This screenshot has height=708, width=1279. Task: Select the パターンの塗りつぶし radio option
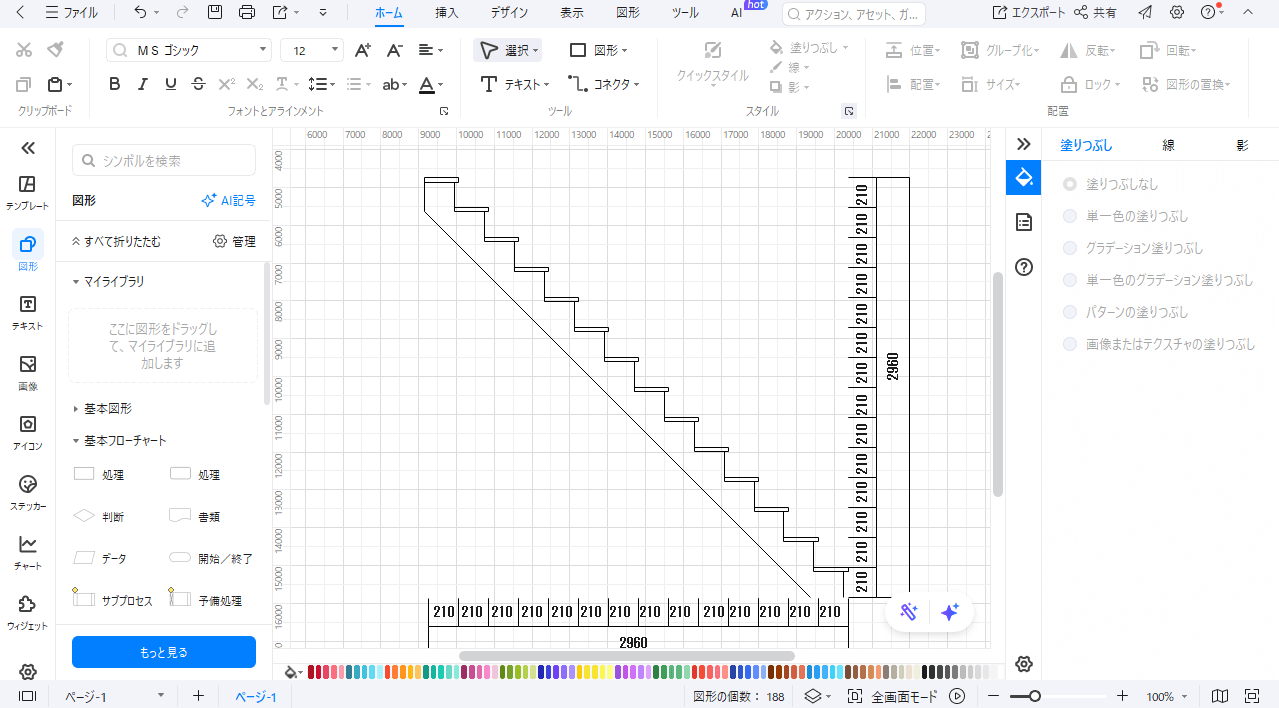[x=1070, y=312]
